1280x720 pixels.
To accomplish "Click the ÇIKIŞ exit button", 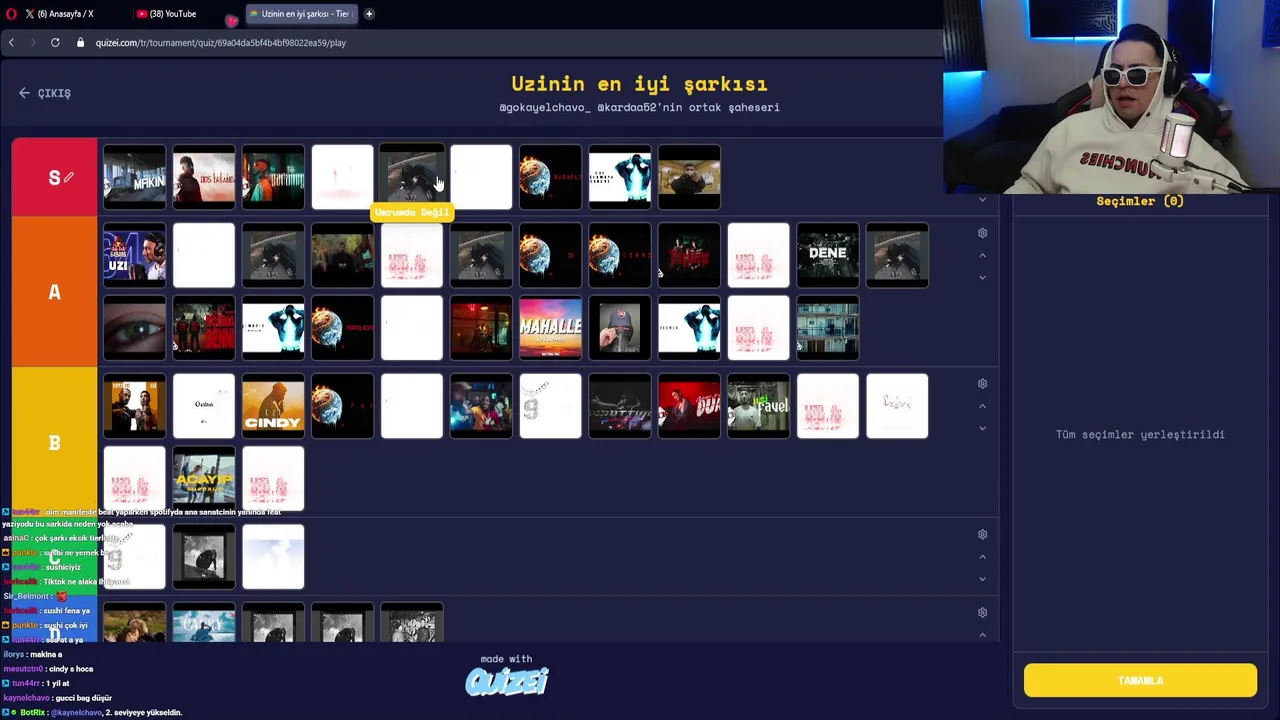I will point(45,93).
